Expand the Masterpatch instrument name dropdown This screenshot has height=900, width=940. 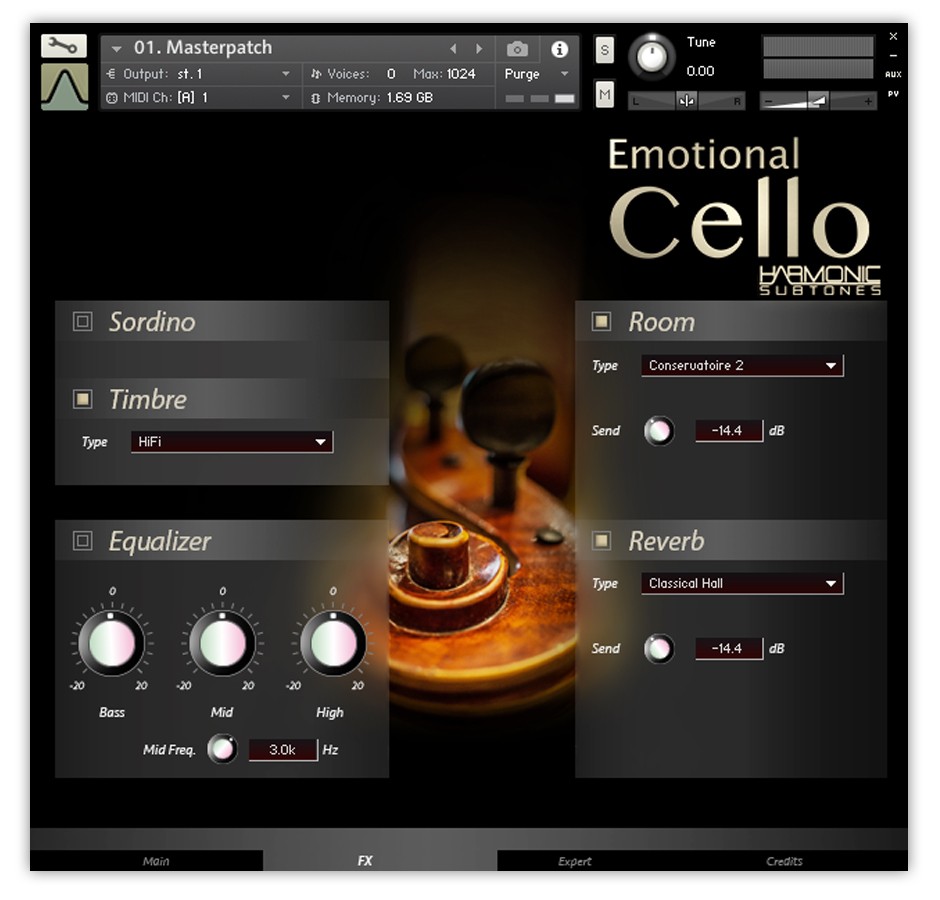coord(116,49)
